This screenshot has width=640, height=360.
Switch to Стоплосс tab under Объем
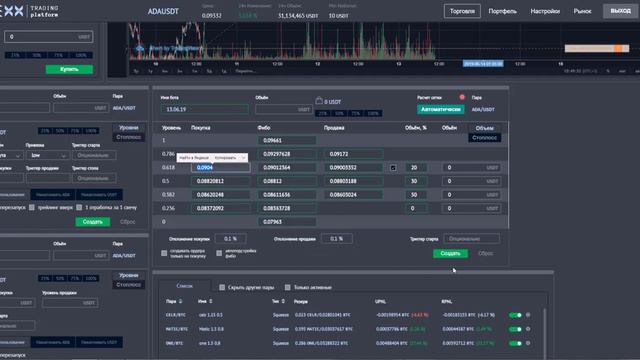point(484,138)
